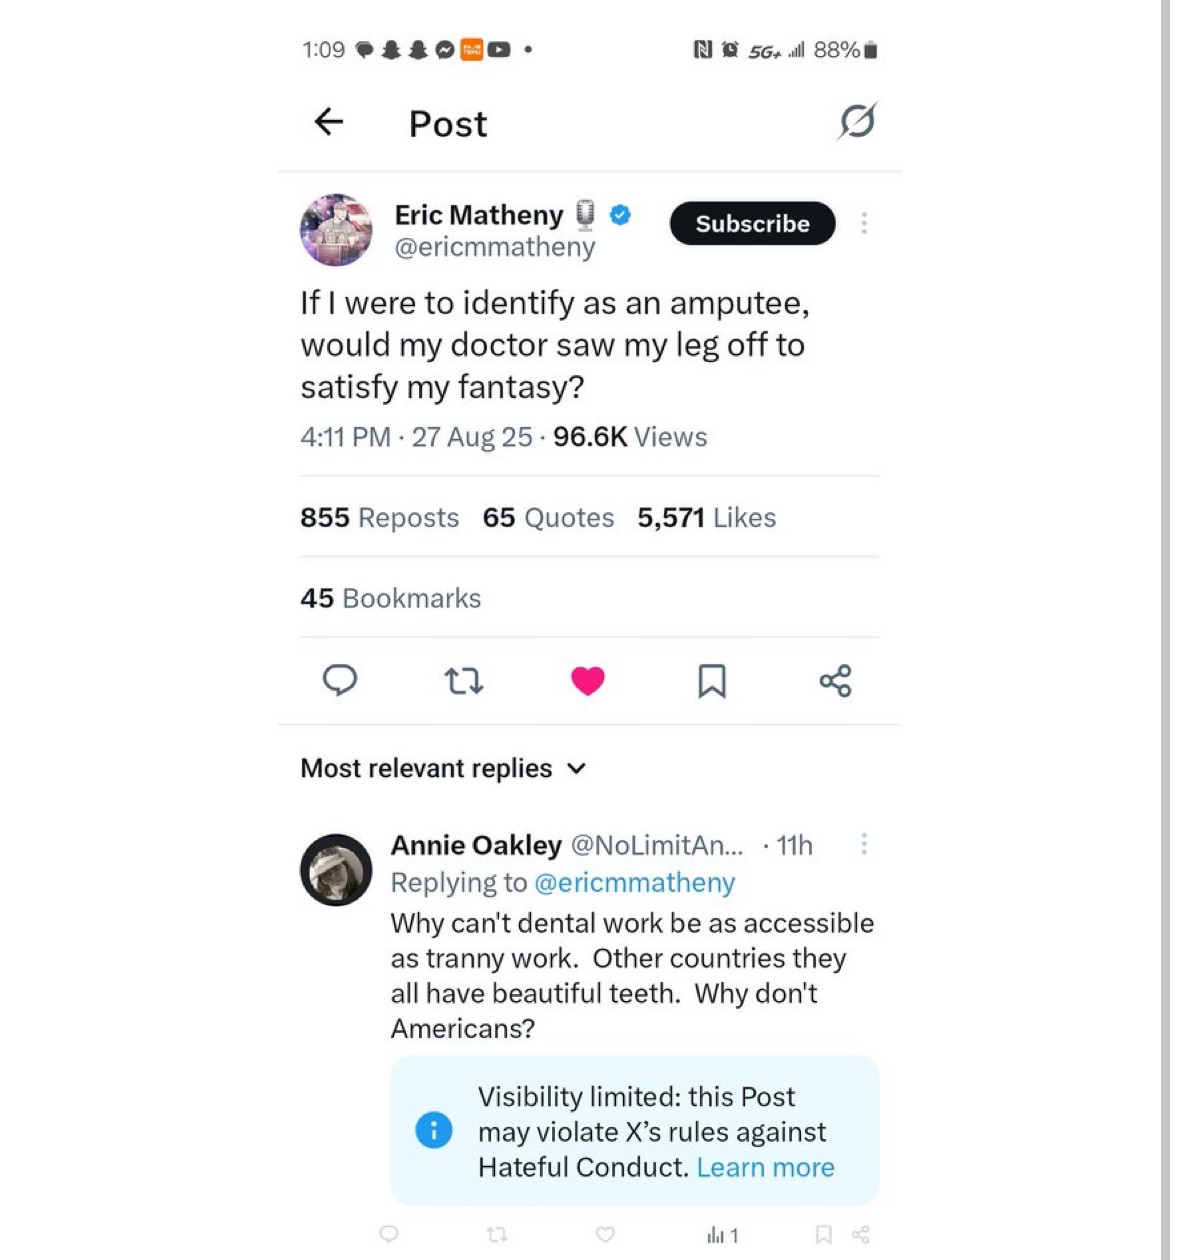The height and width of the screenshot is (1260, 1179).
Task: Click the info icon in visibility notice
Action: point(434,1131)
